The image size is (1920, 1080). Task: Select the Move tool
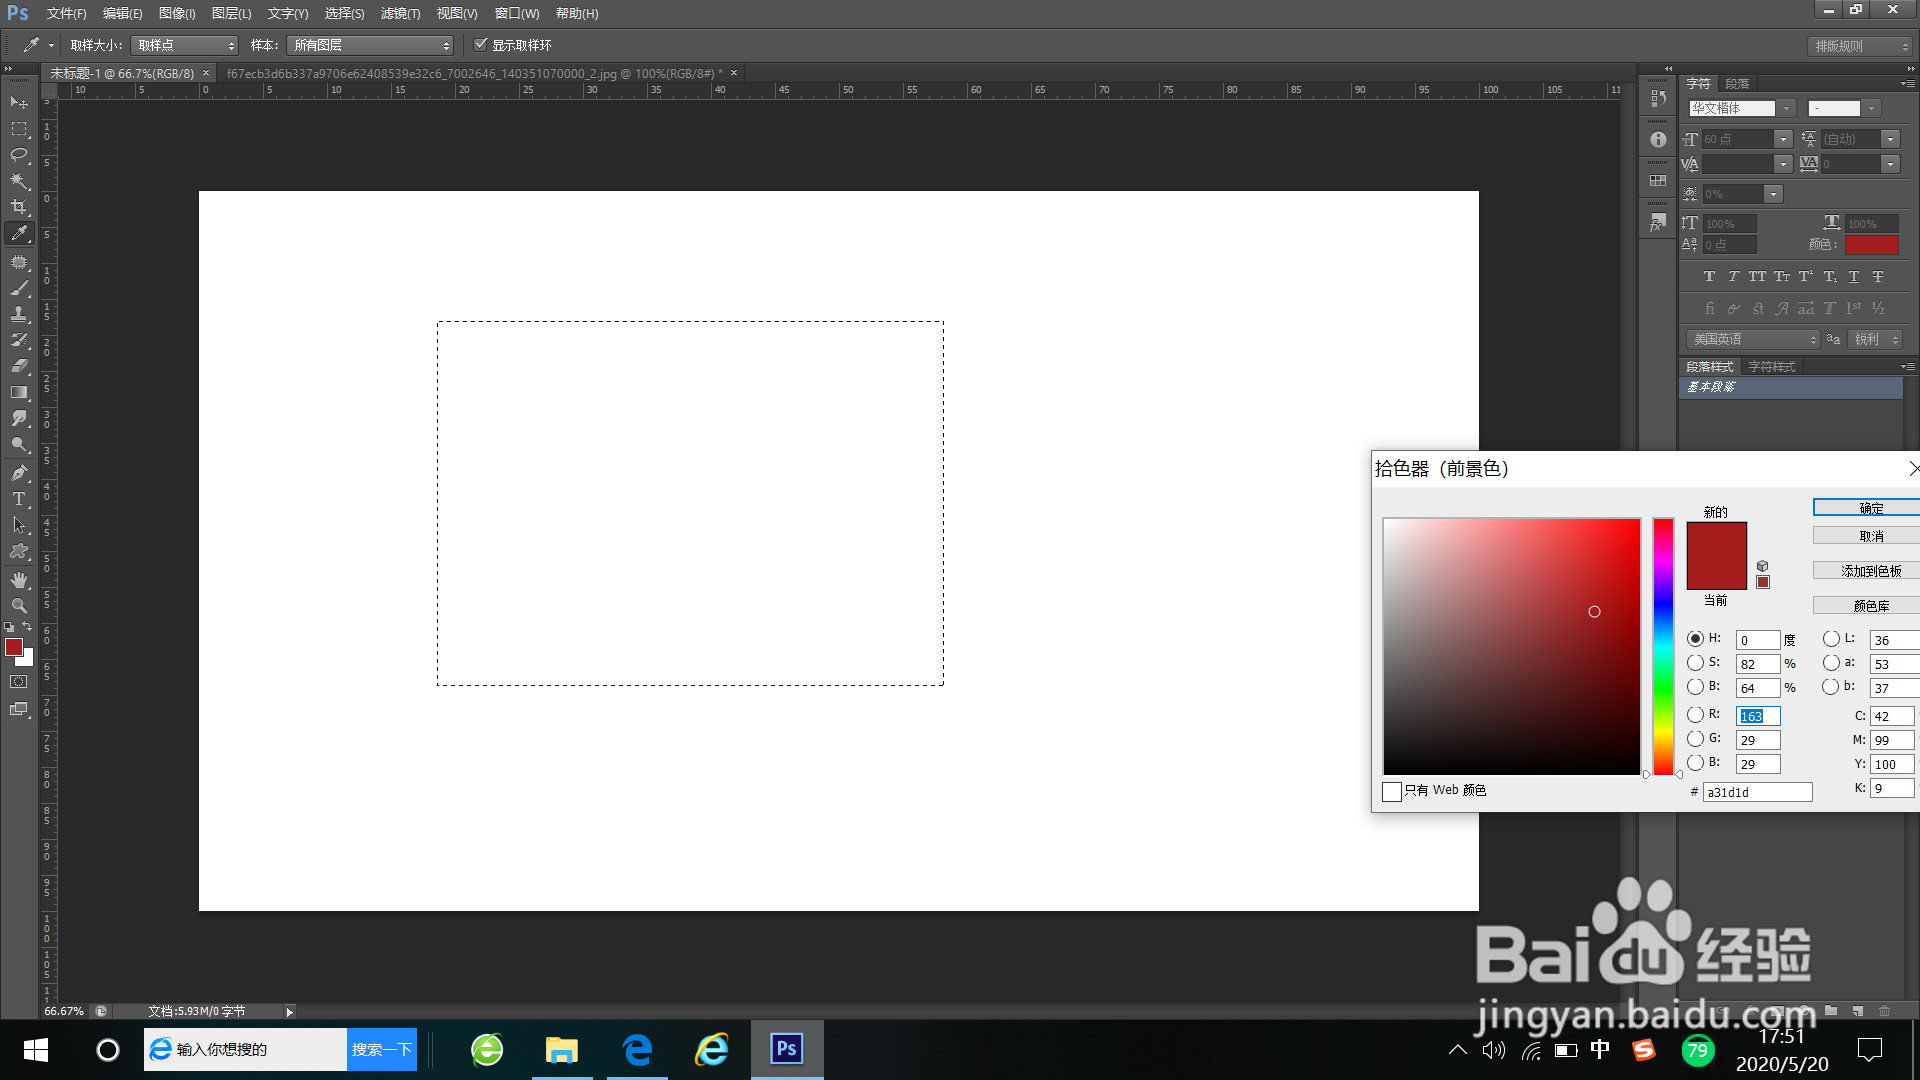point(19,102)
